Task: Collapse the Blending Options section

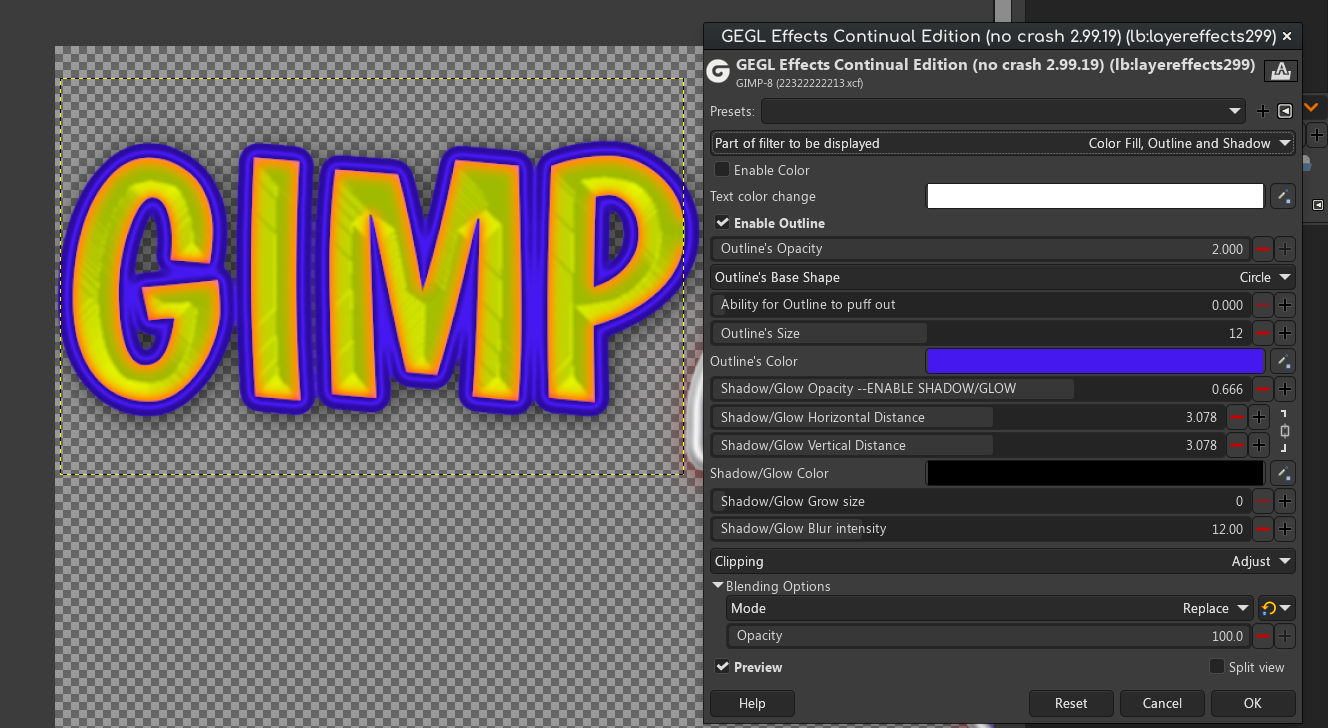Action: pos(718,586)
